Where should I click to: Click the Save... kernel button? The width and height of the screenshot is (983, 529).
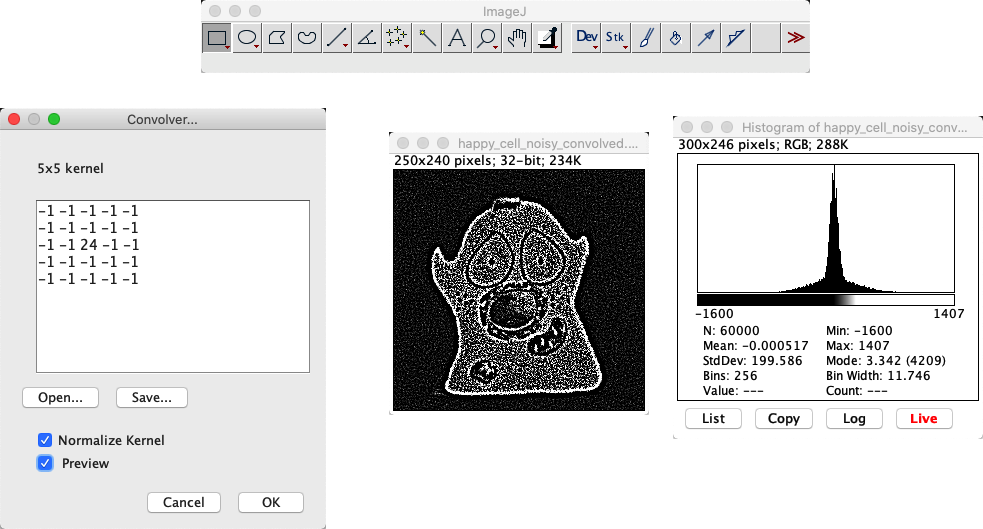point(152,397)
